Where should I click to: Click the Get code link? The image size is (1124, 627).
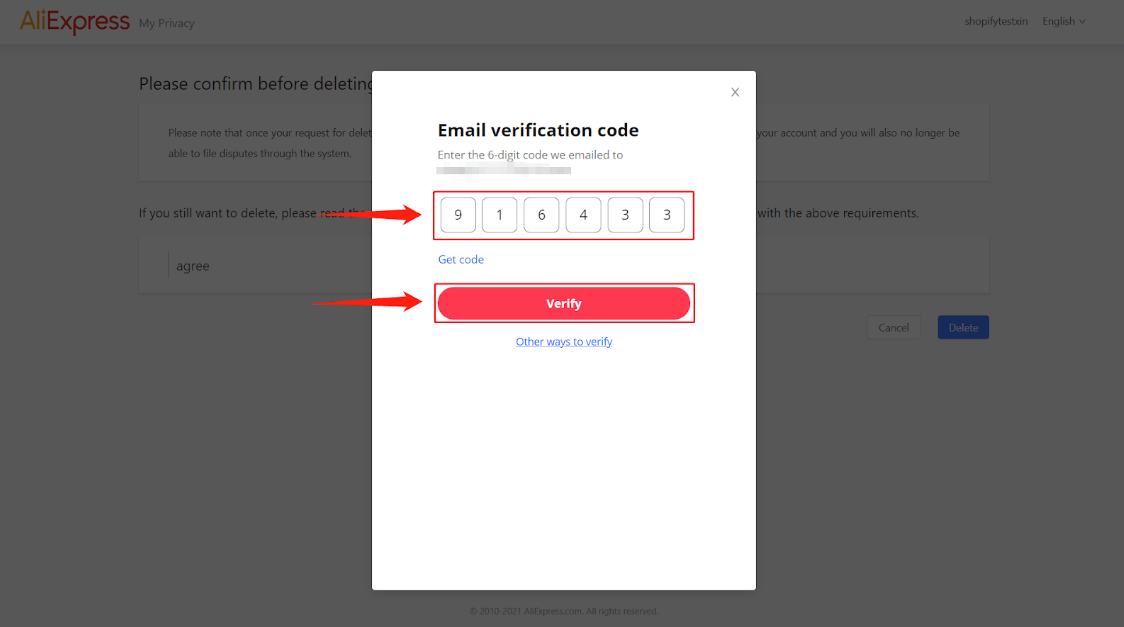(x=461, y=259)
